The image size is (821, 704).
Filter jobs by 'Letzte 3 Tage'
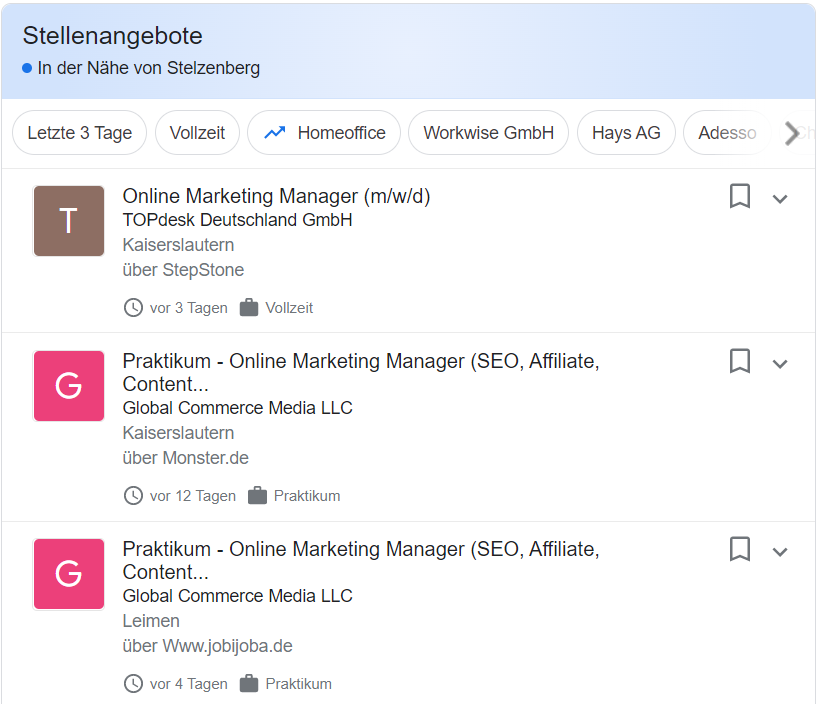(x=80, y=133)
